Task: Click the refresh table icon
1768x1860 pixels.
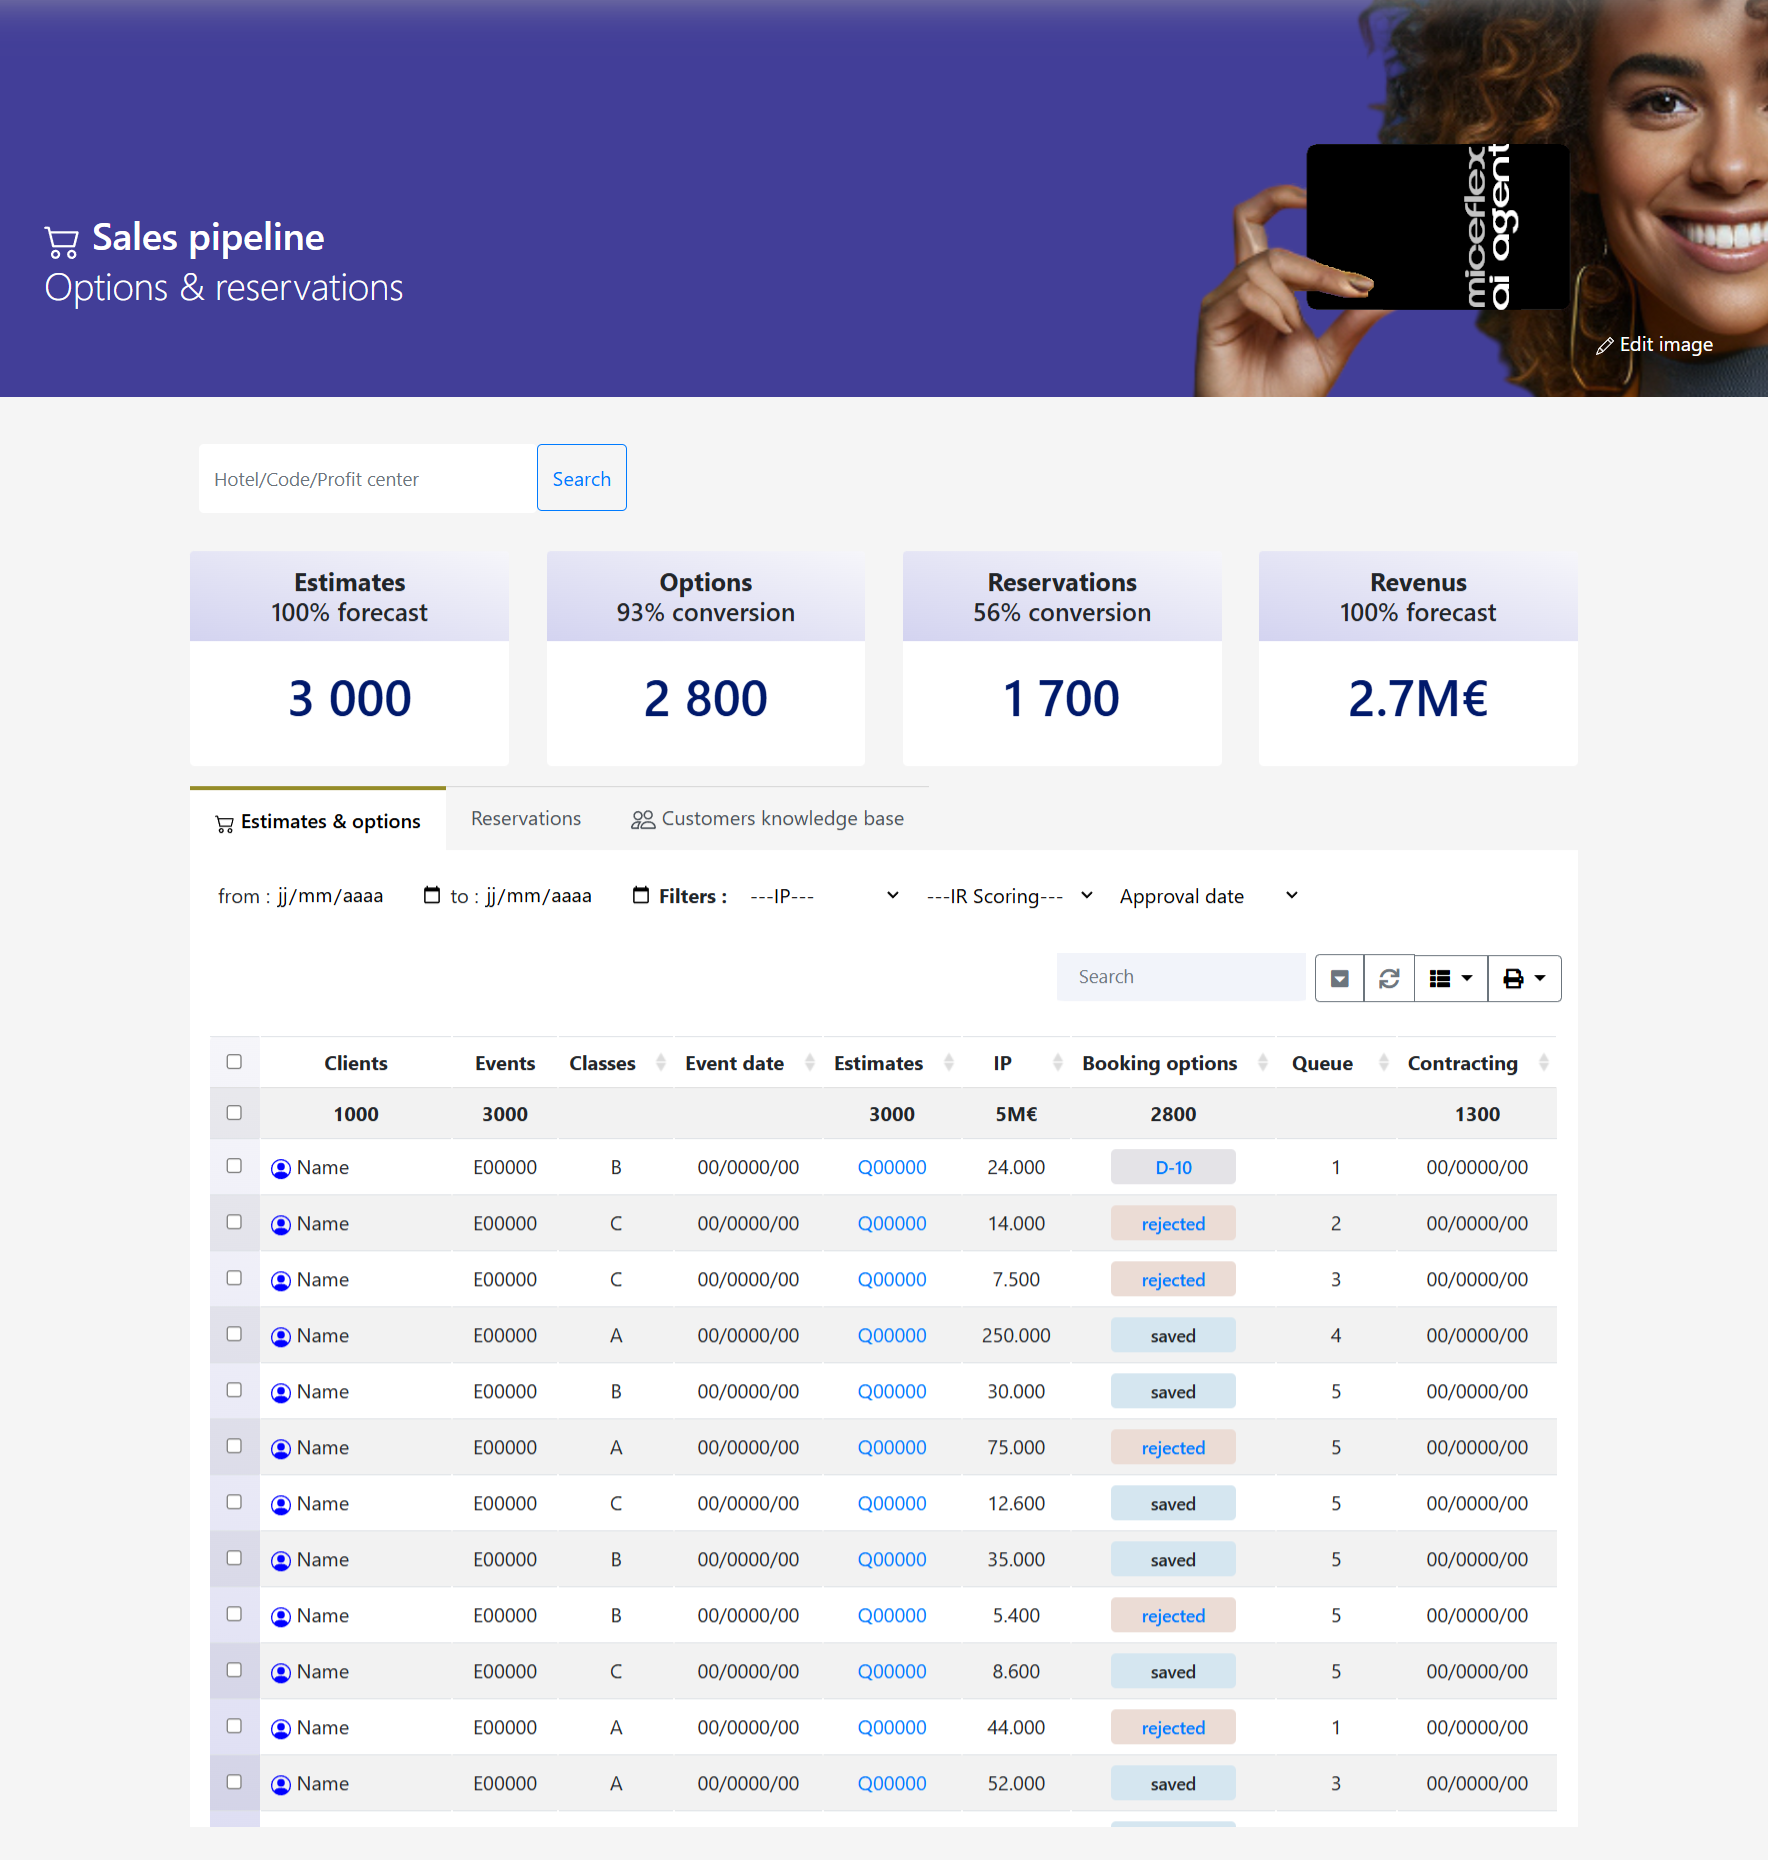Action: point(1389,978)
